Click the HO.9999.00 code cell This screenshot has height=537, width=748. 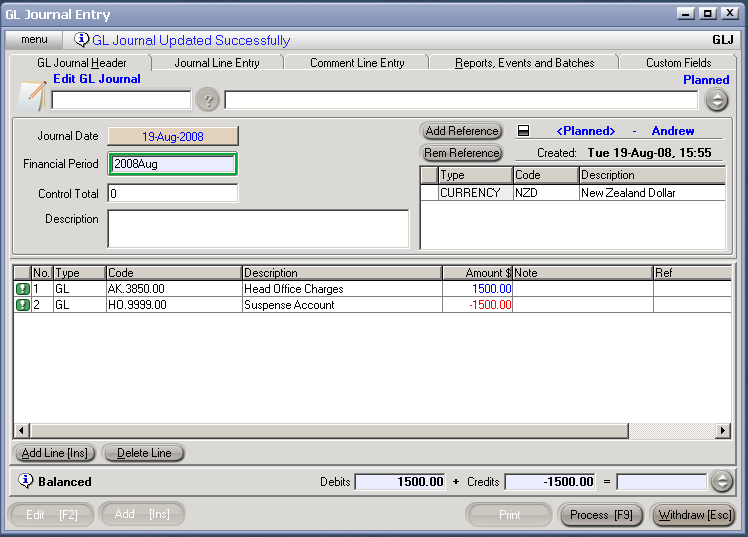pos(174,305)
